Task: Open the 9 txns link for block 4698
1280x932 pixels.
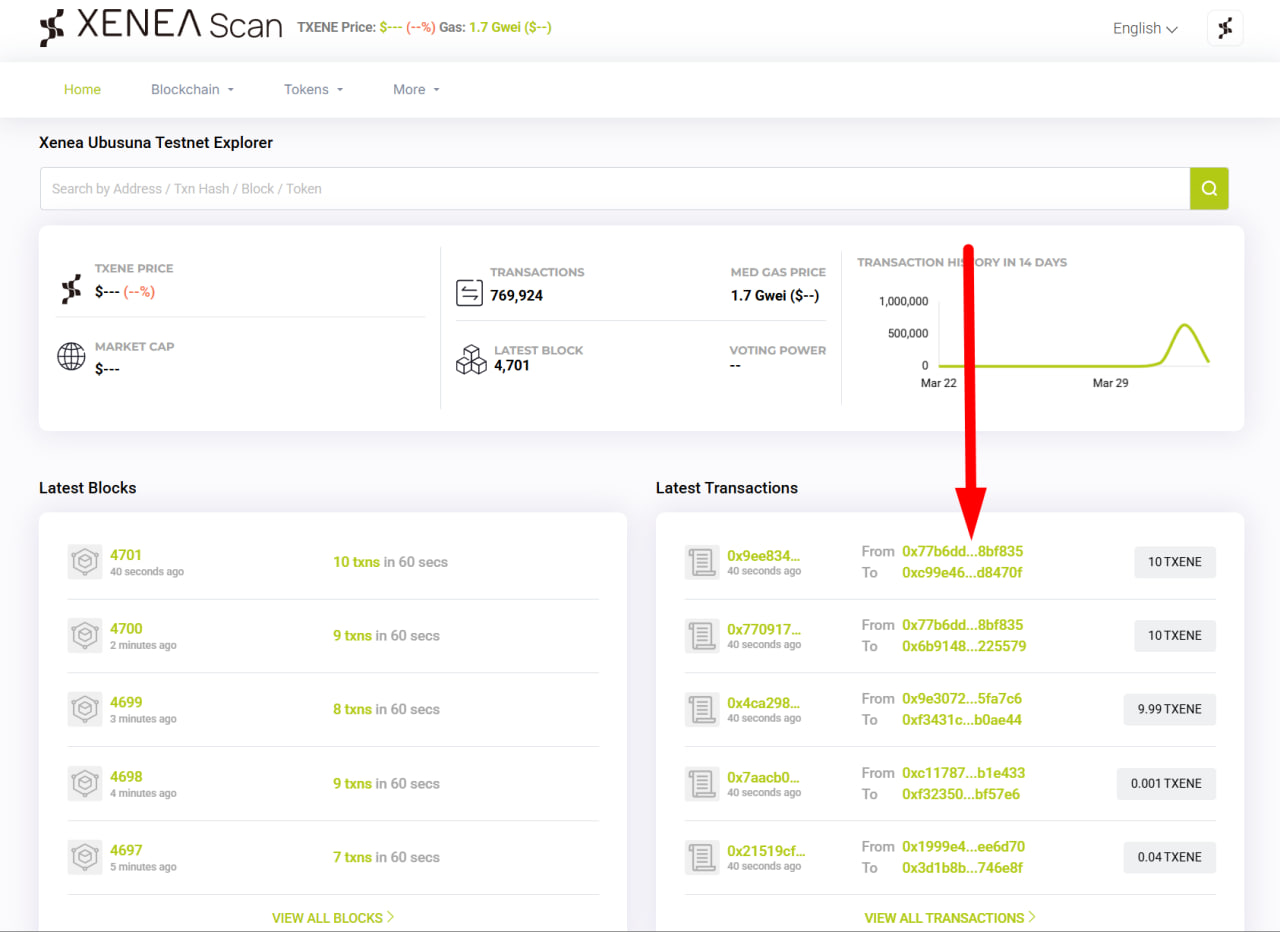Action: (352, 784)
